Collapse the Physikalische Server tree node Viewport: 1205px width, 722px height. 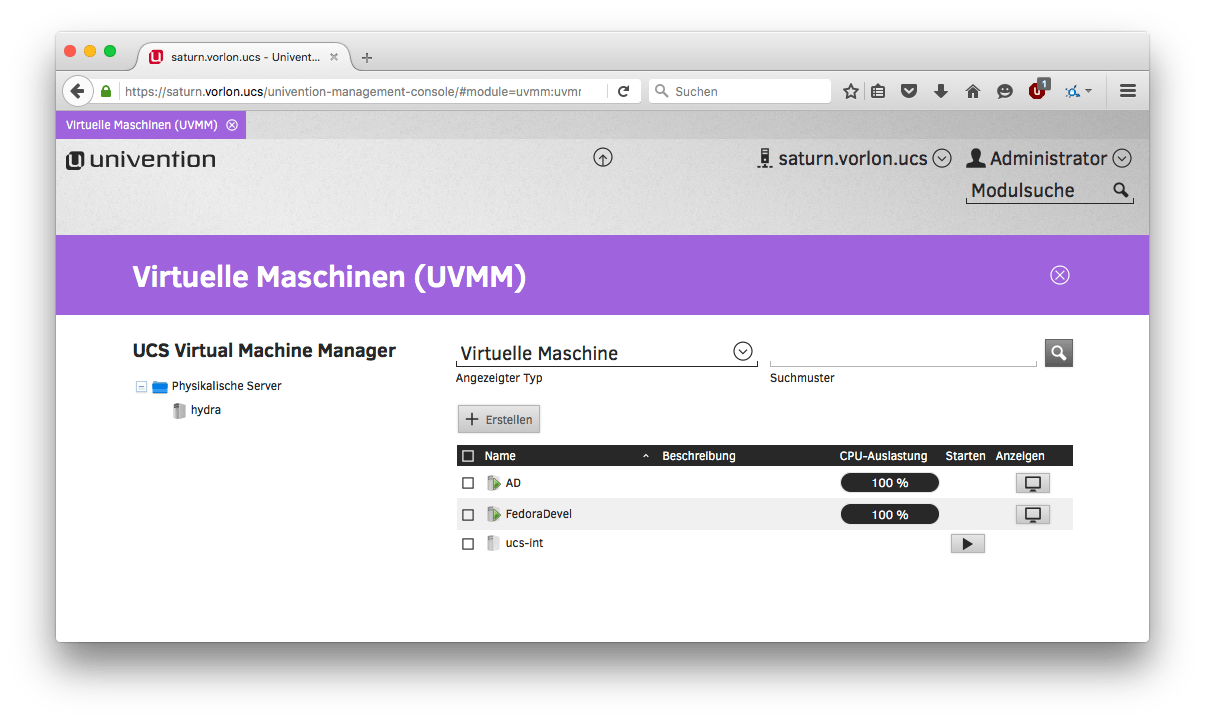point(141,387)
